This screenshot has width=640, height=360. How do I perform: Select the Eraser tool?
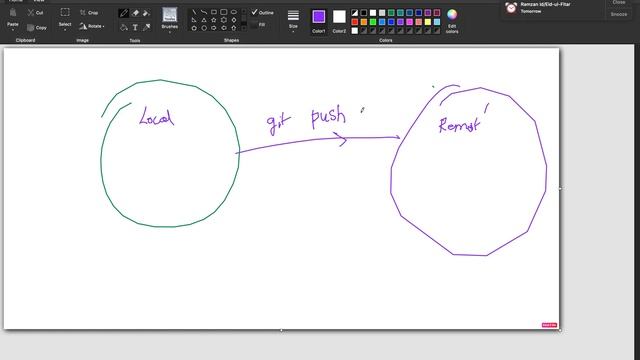[x=136, y=13]
